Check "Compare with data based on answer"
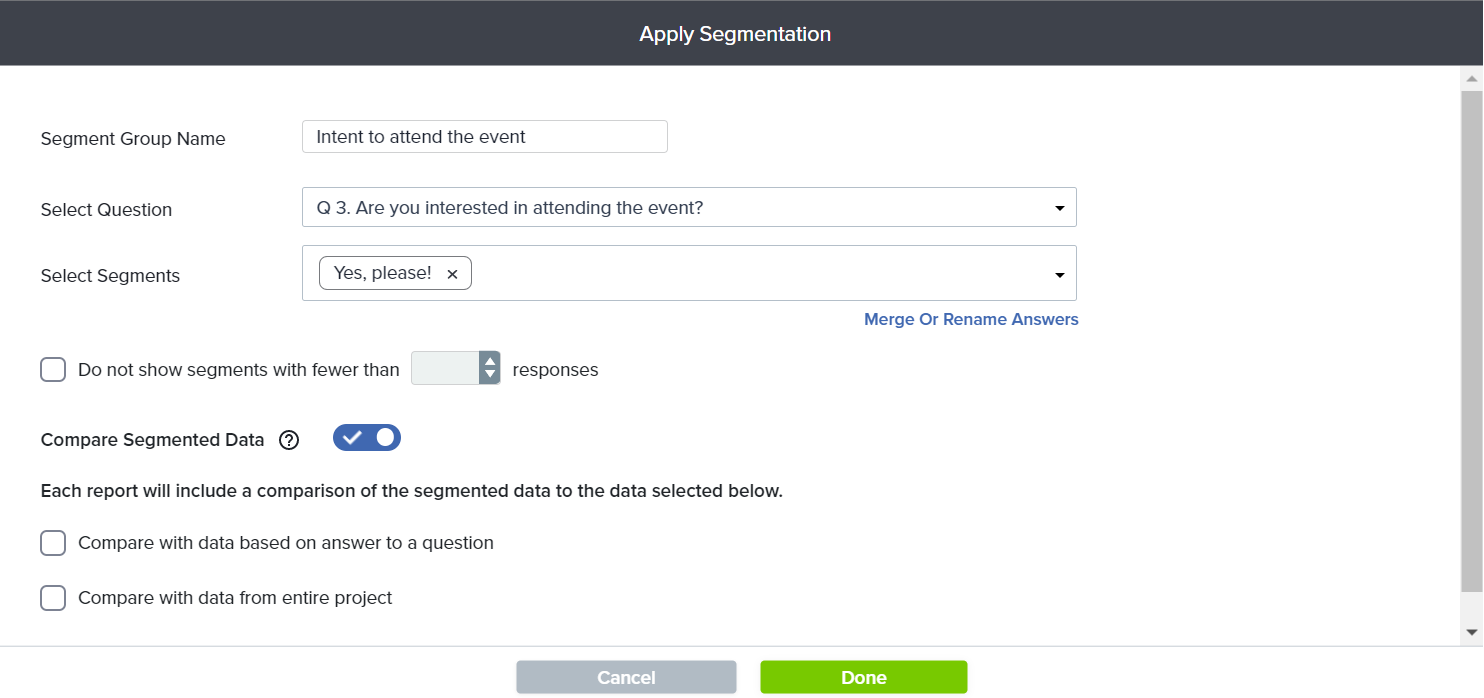1484x698 pixels. tap(53, 543)
